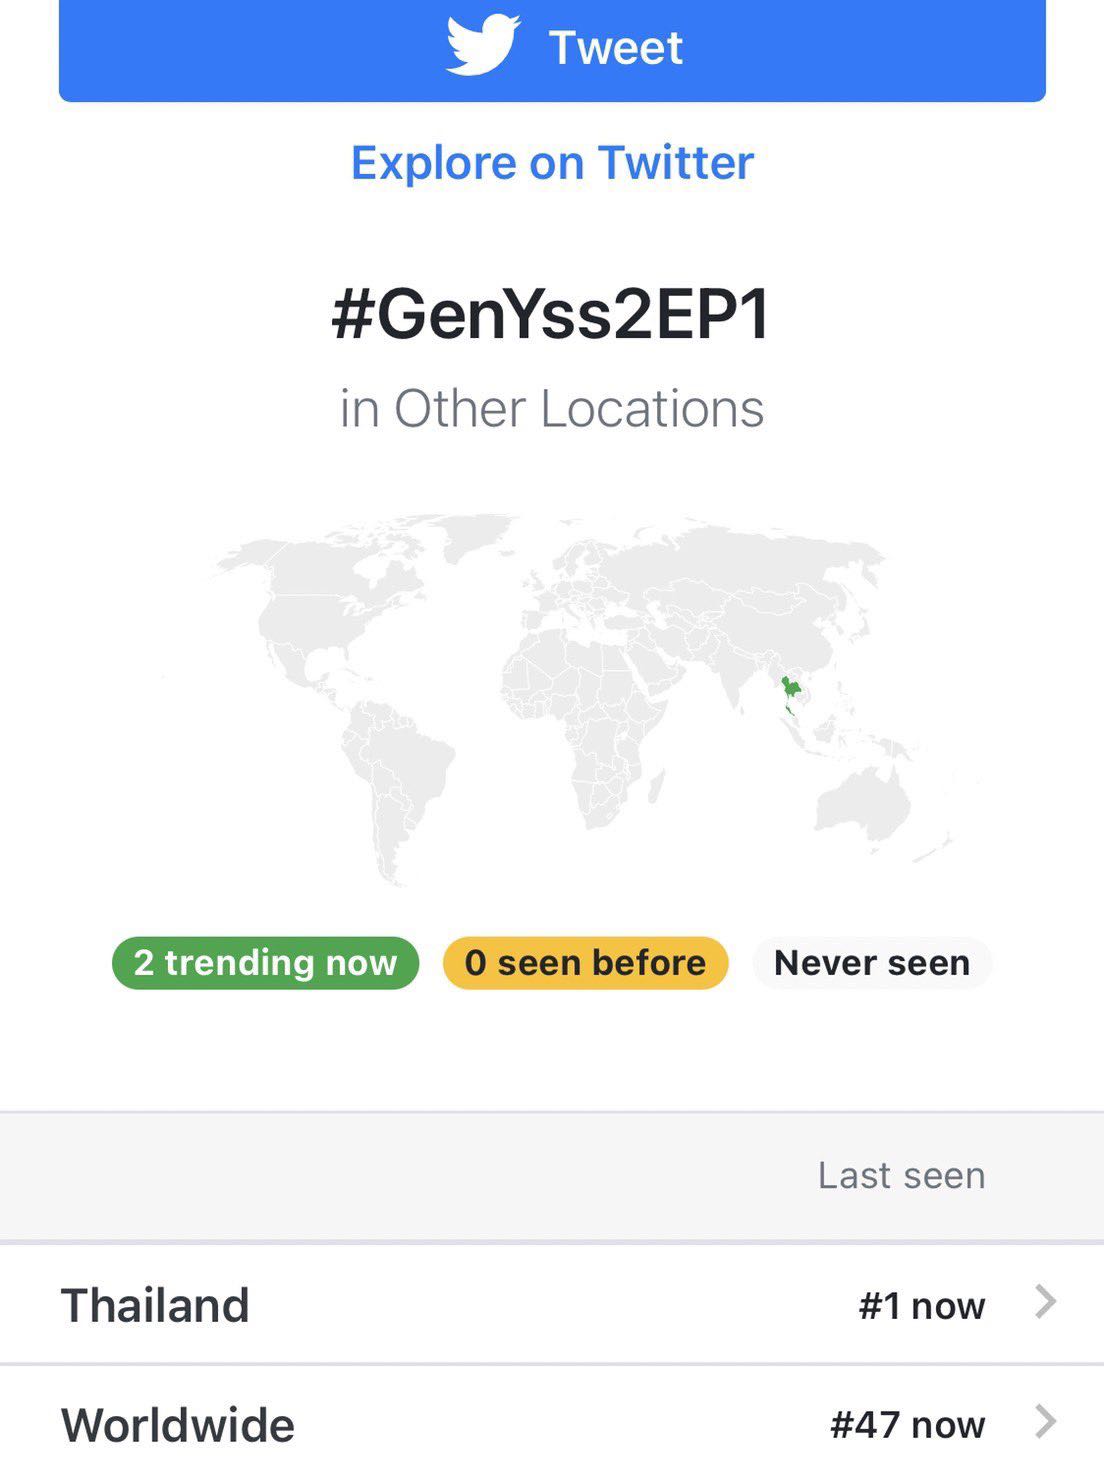The image size is (1104, 1484).
Task: Click the in Other Locations subtitle
Action: pyautogui.click(x=552, y=408)
